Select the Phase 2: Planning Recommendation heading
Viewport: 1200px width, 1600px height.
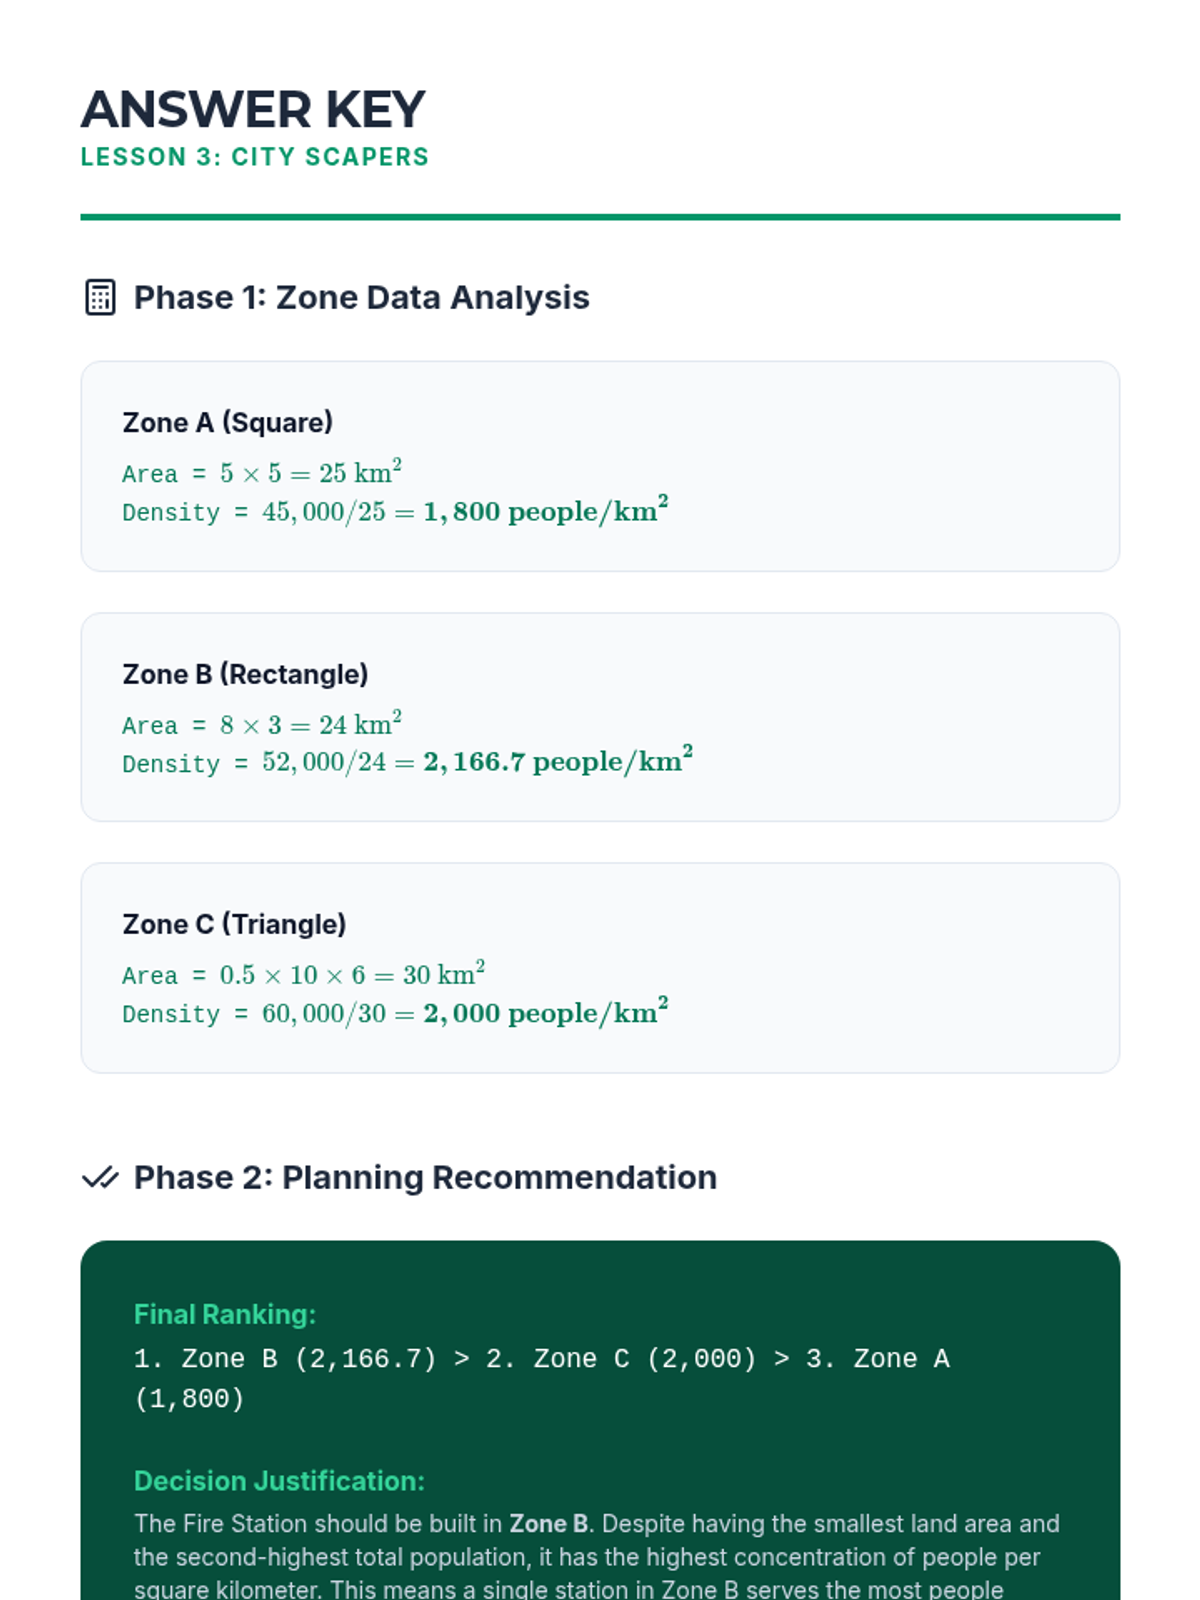point(425,1178)
